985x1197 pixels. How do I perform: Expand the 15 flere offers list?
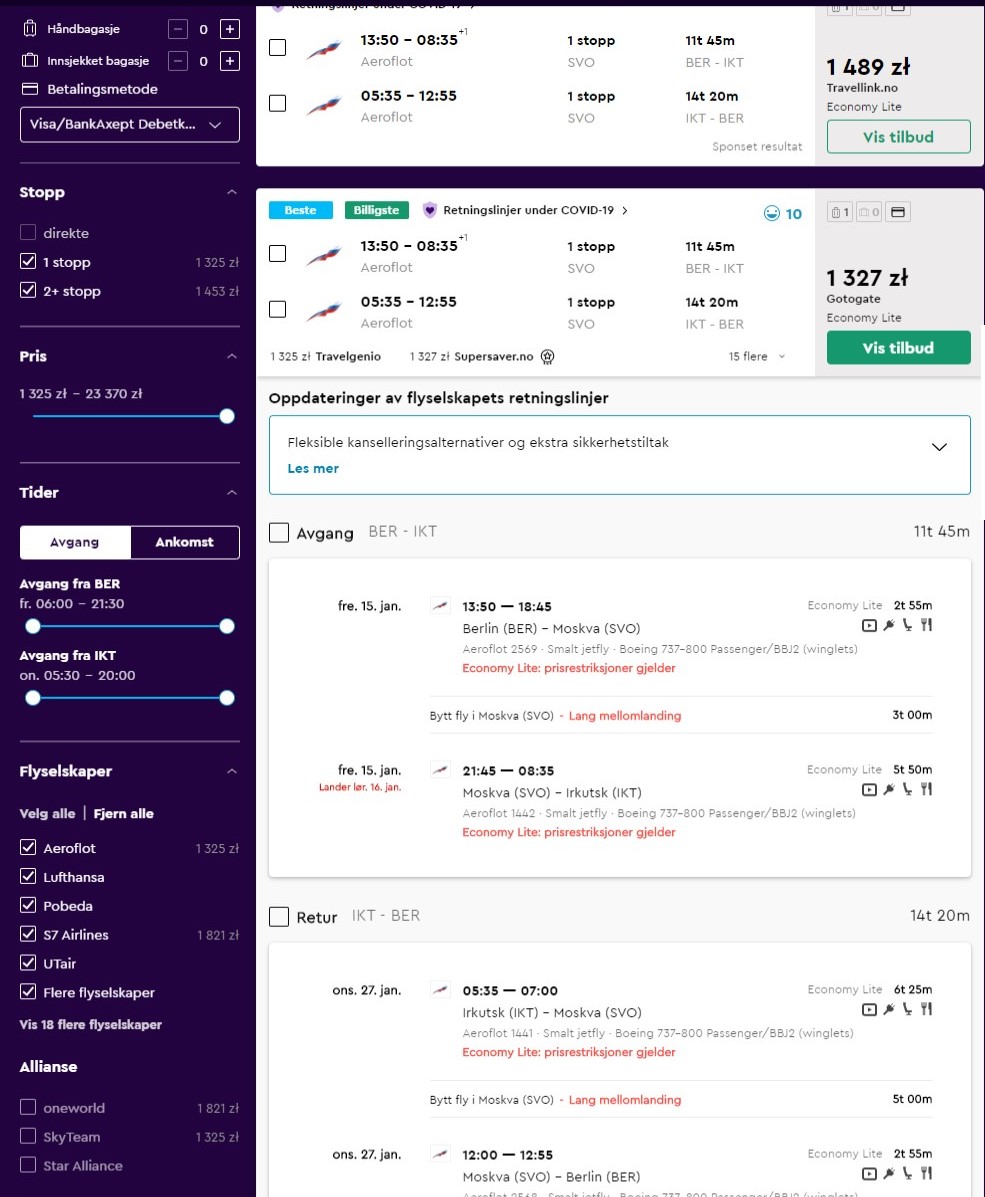pos(757,357)
